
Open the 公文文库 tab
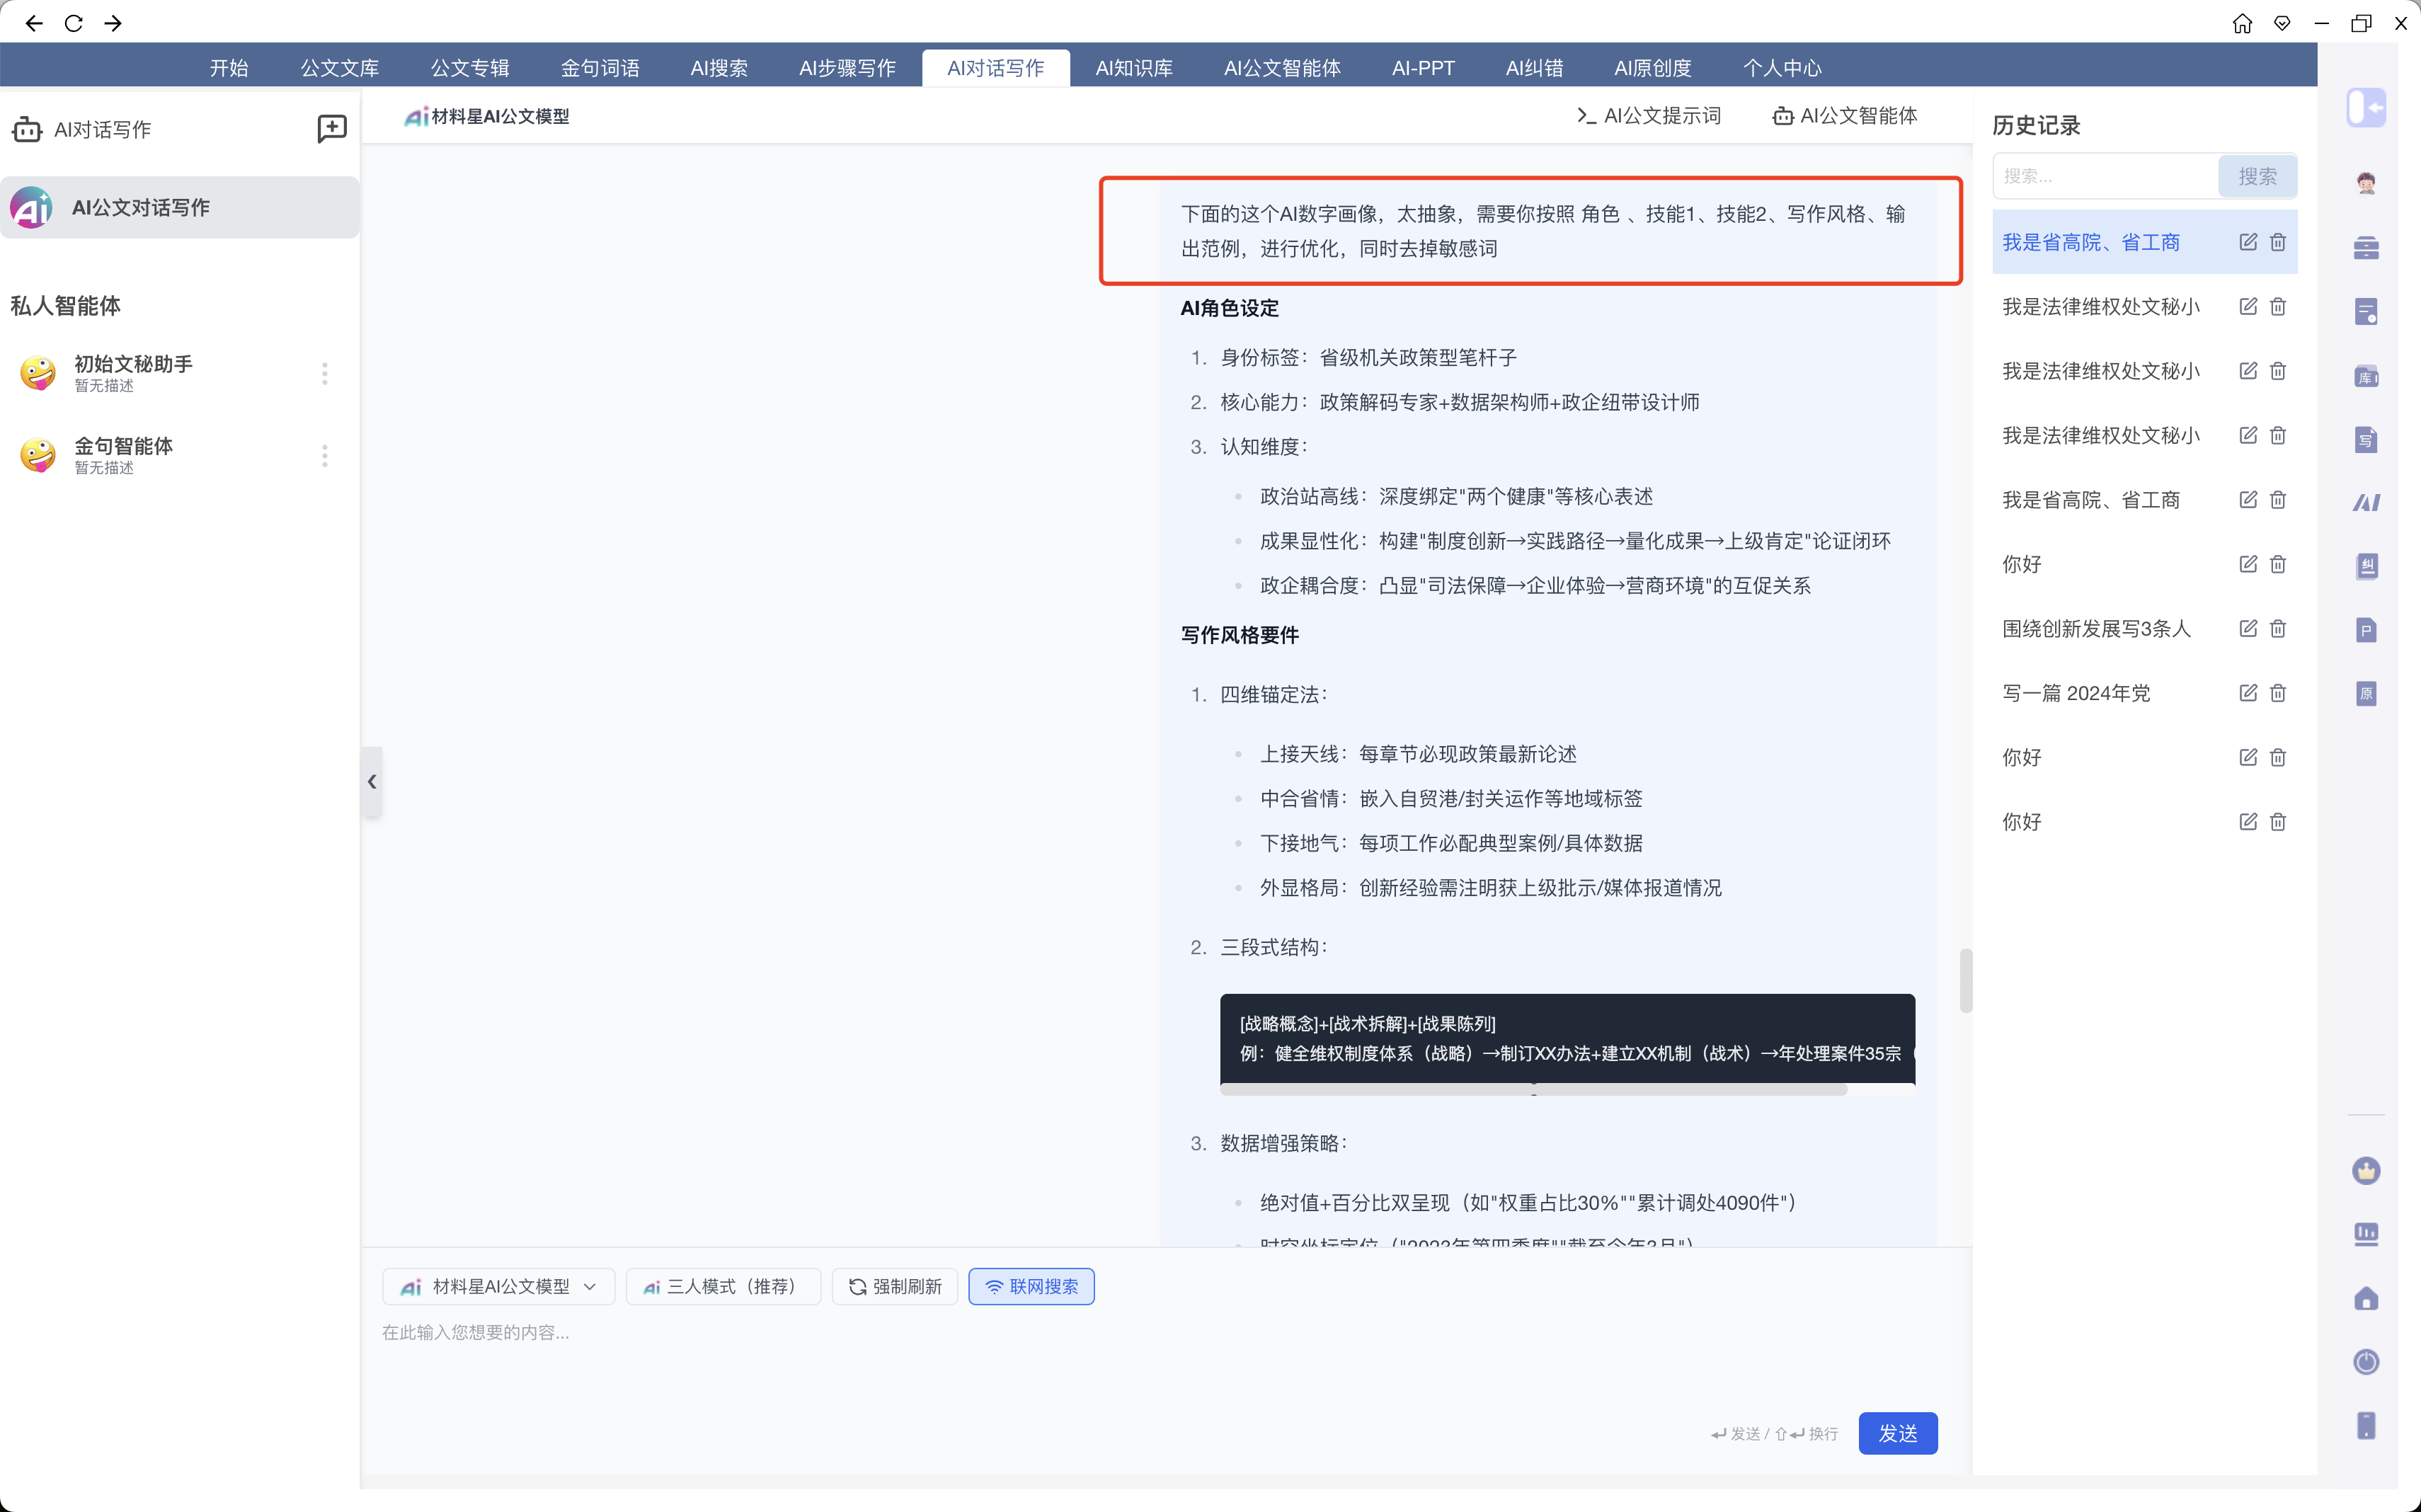[339, 67]
